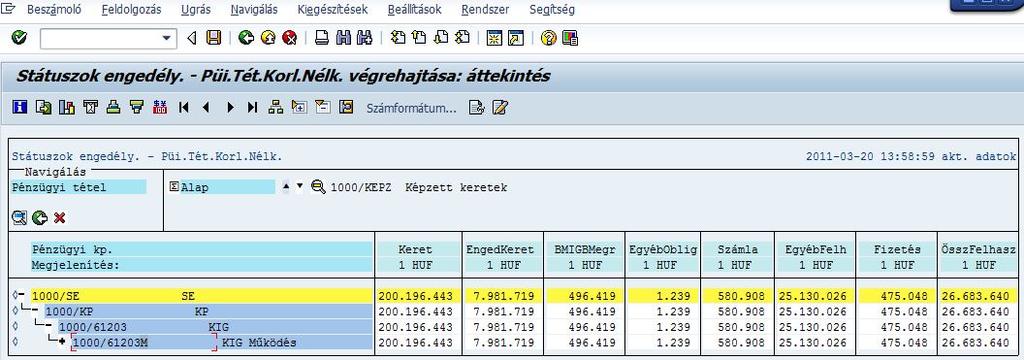Screen dimensions: 1024x360
Task: Step to previous Alap value with up arrow
Action: pyautogui.click(x=286, y=187)
